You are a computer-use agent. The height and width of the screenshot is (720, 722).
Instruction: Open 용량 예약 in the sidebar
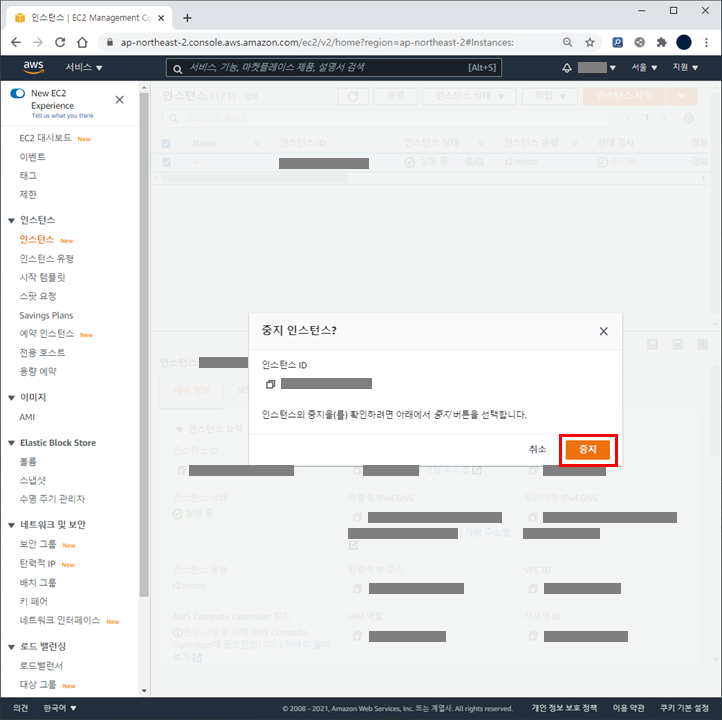tap(38, 372)
